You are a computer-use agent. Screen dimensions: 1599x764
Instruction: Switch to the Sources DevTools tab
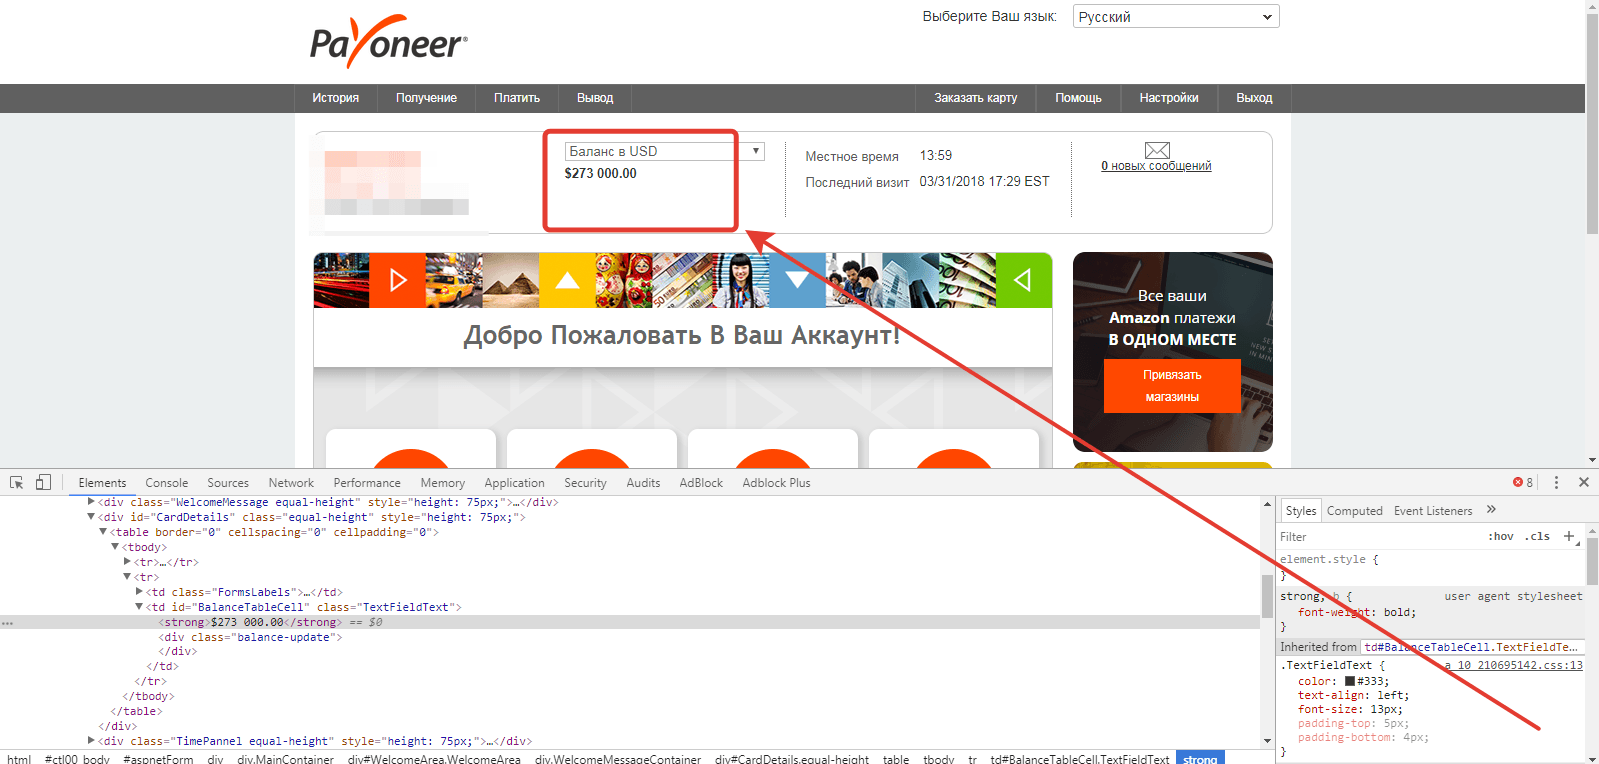228,482
